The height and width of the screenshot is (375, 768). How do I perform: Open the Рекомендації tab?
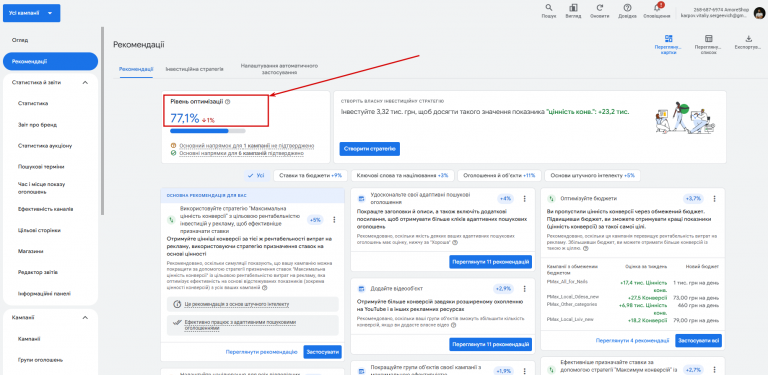(x=136, y=69)
